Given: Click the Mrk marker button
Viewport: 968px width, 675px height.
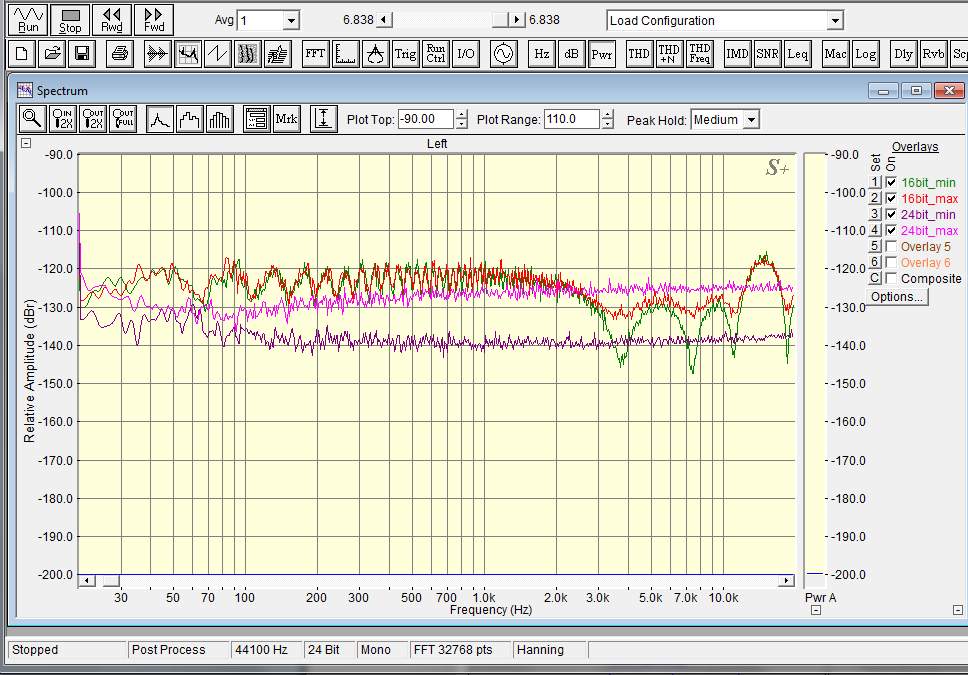Looking at the screenshot, I should pyautogui.click(x=286, y=119).
